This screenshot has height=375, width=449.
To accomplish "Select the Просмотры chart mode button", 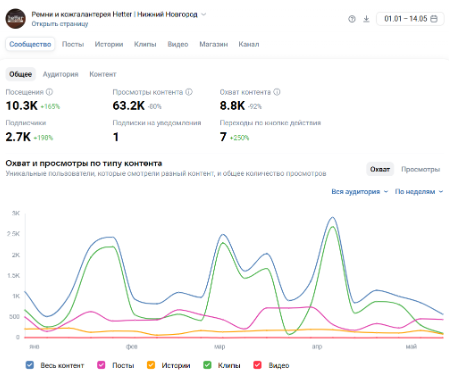I will [420, 169].
